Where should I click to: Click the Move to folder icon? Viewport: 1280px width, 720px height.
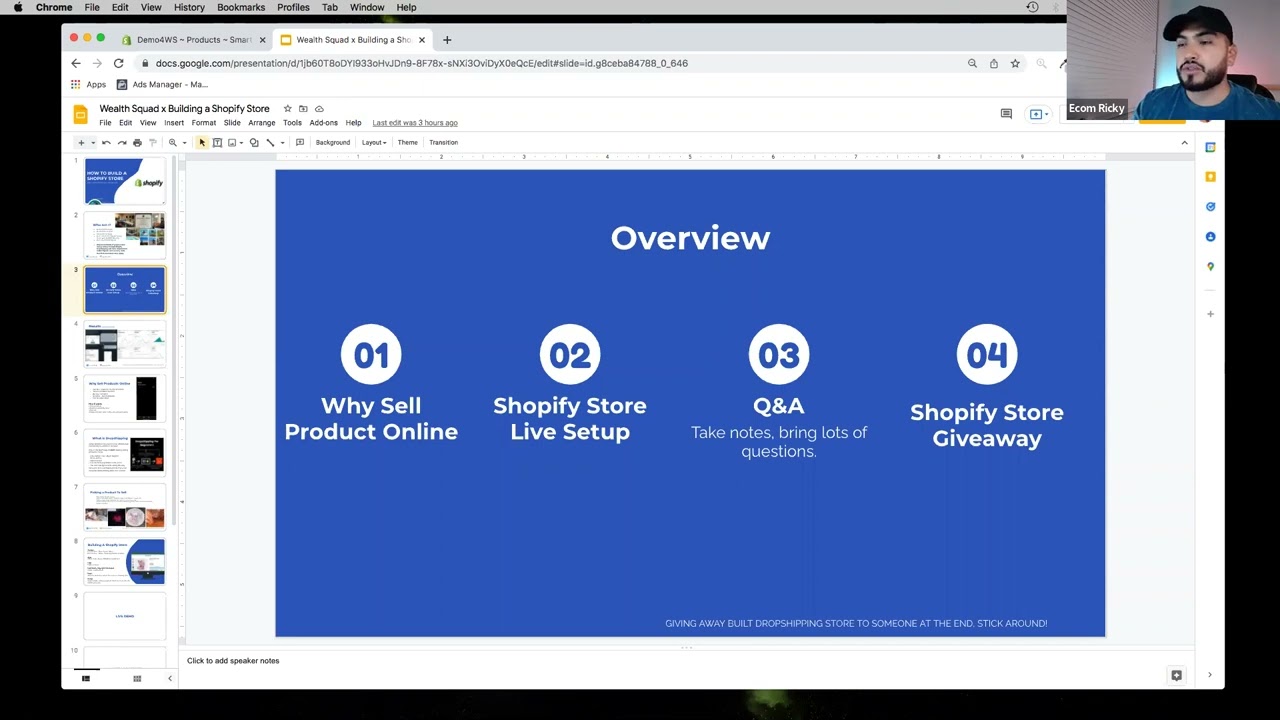coord(303,108)
